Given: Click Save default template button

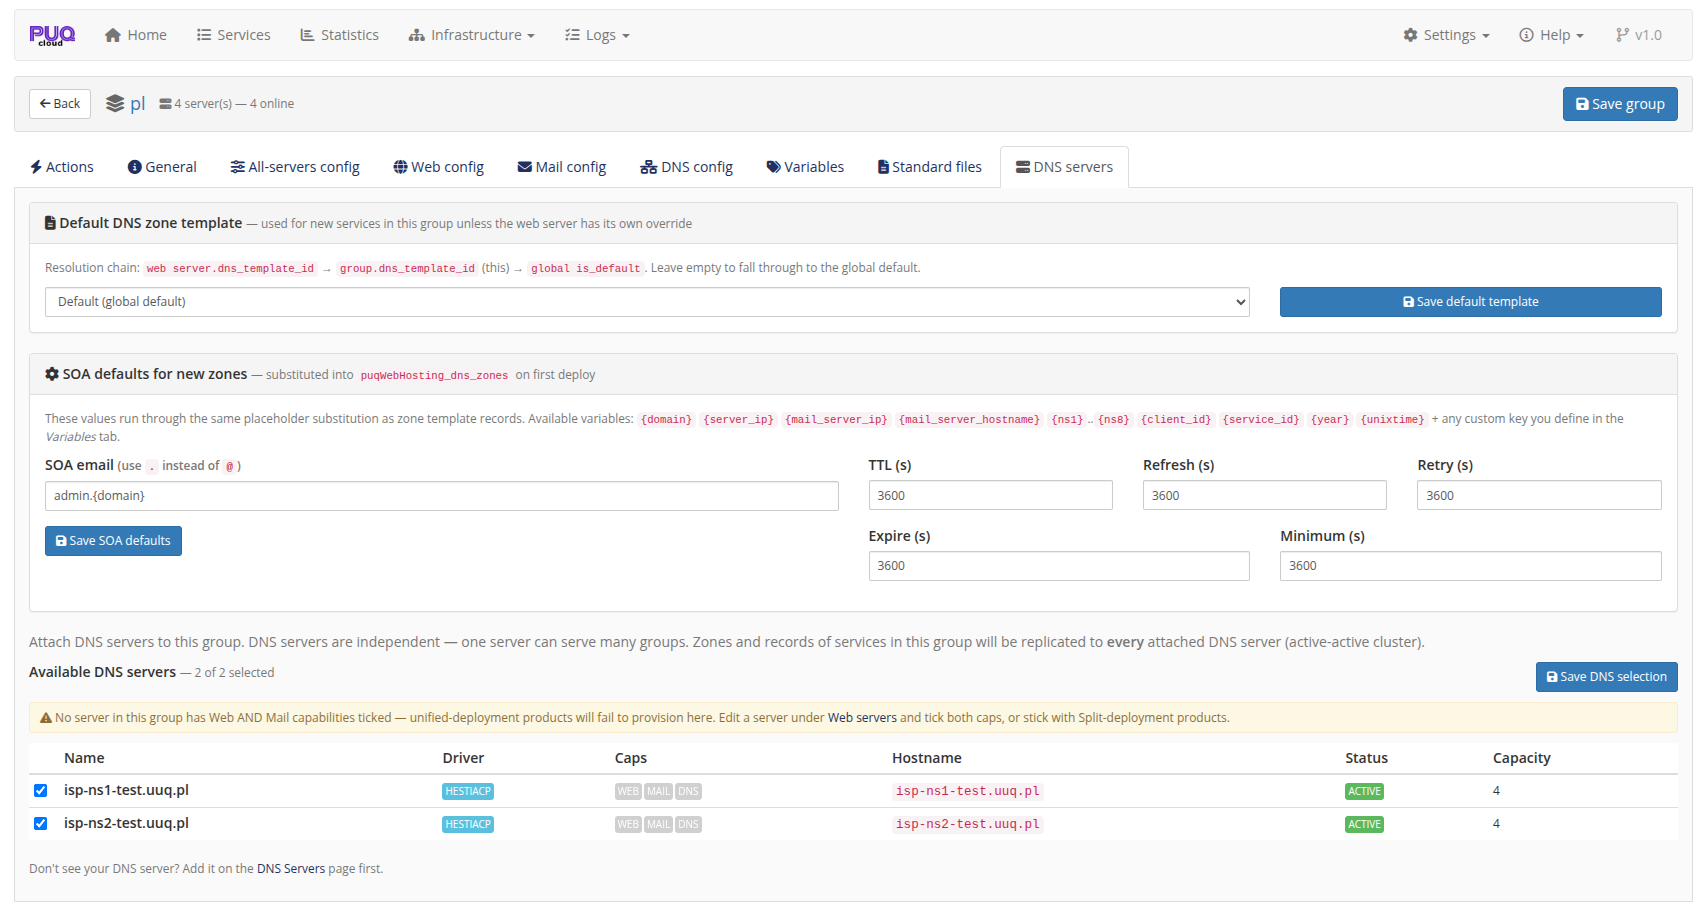Looking at the screenshot, I should pyautogui.click(x=1471, y=302).
